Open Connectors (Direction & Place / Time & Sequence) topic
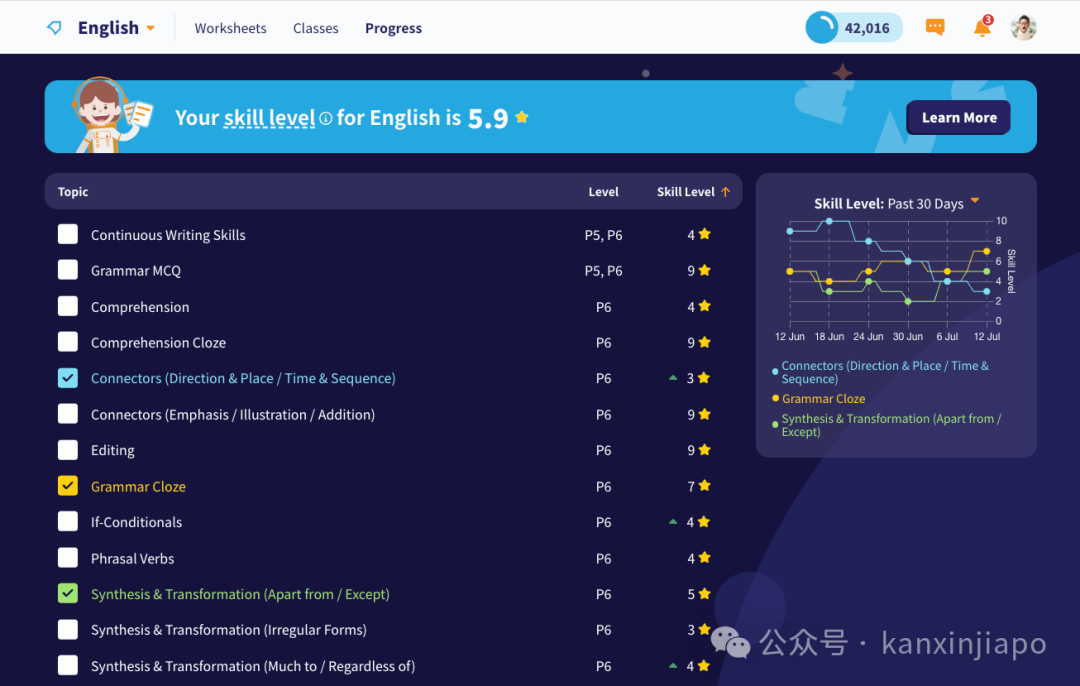 click(x=243, y=378)
